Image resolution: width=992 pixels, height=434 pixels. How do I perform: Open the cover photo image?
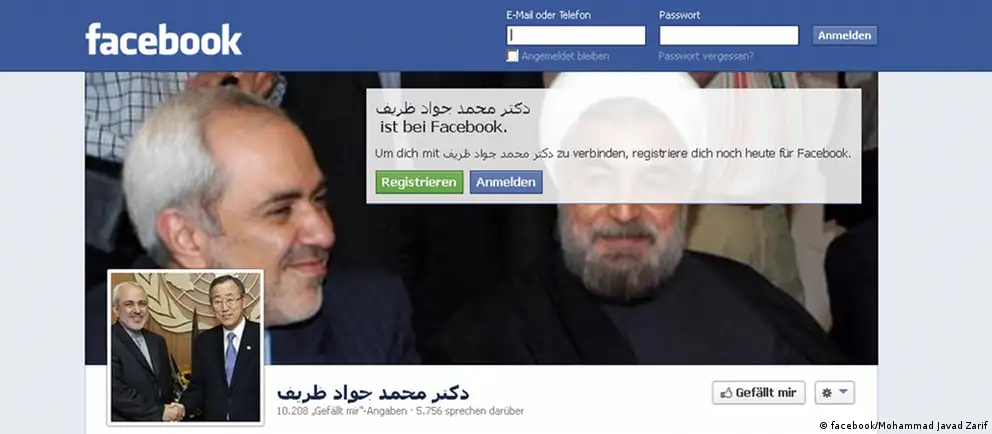(481, 218)
